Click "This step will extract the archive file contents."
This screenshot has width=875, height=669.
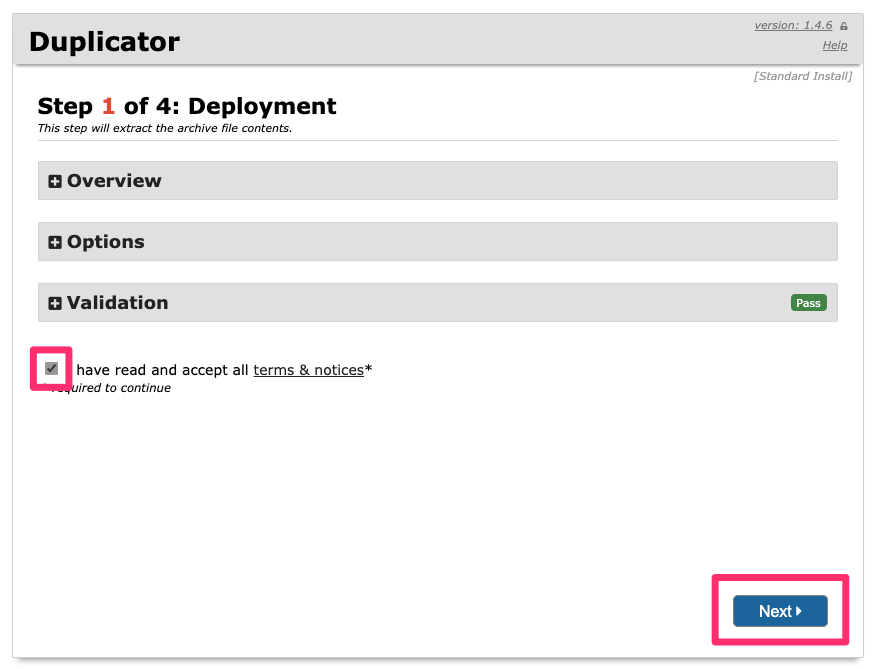pyautogui.click(x=165, y=128)
